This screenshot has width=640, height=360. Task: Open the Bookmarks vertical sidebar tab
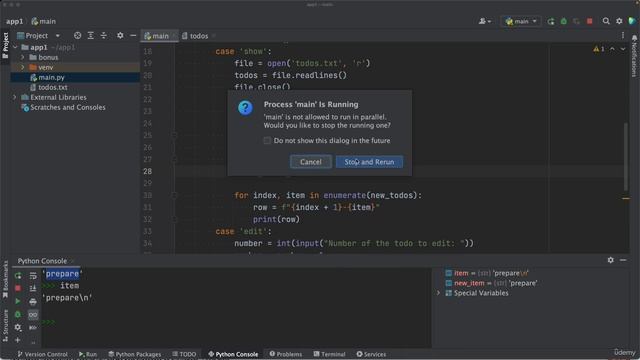coord(5,280)
